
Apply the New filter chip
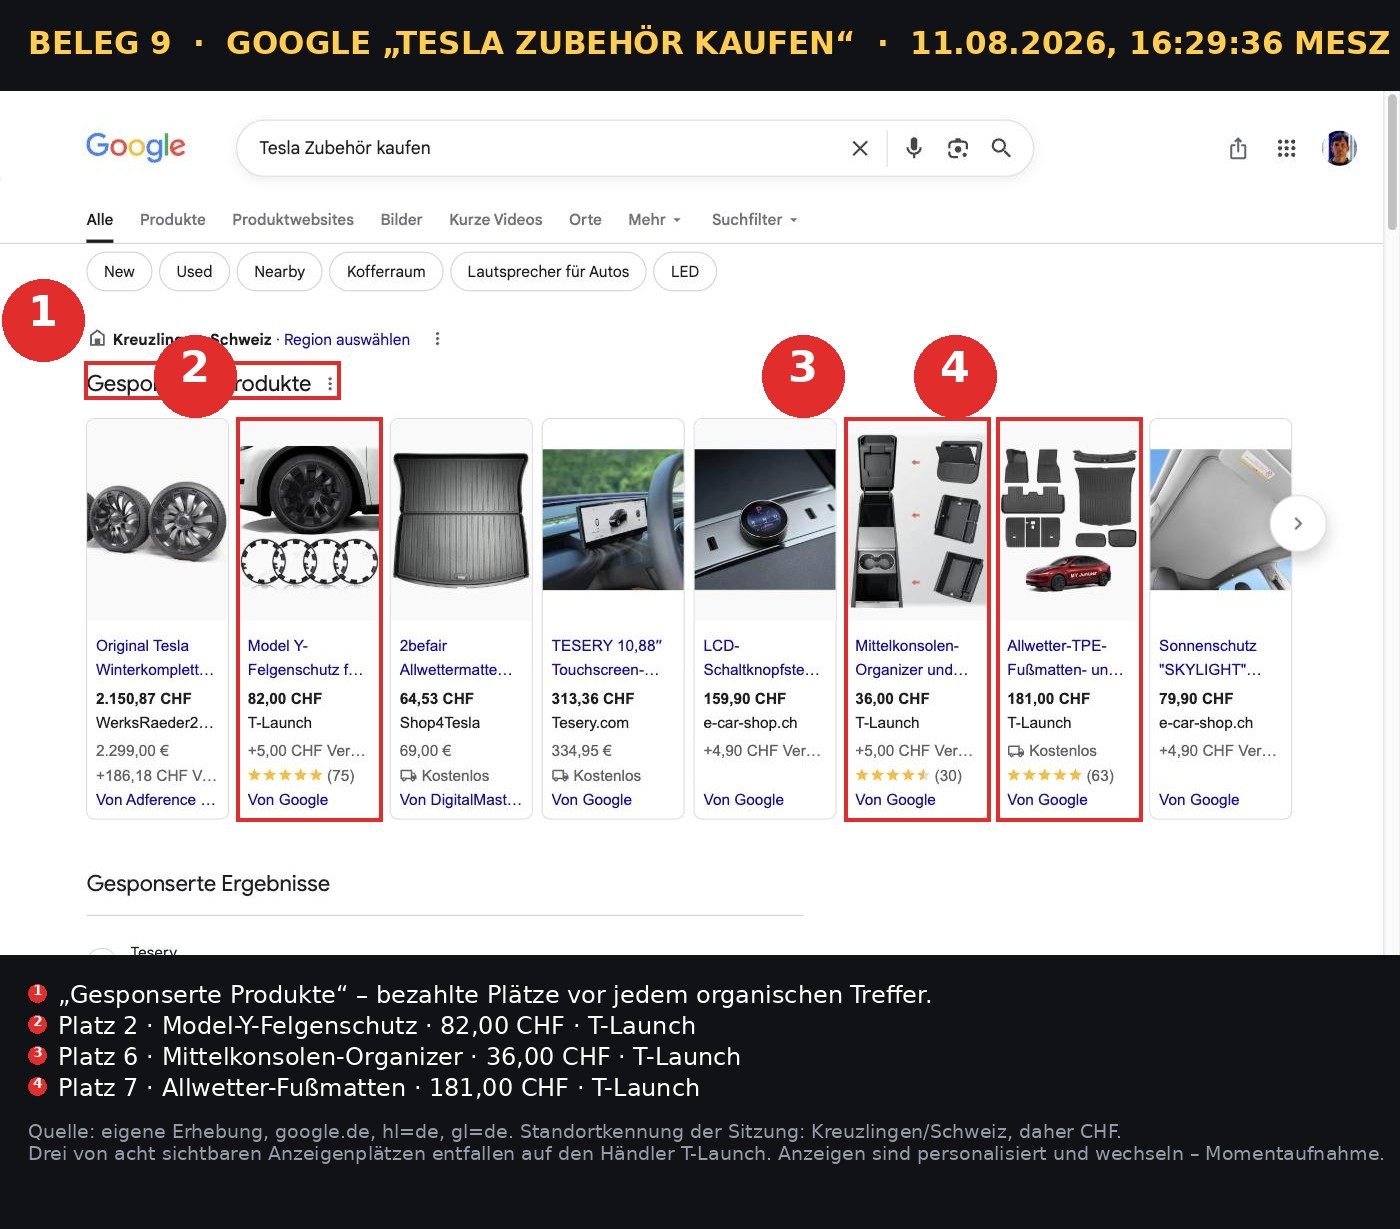pos(119,272)
